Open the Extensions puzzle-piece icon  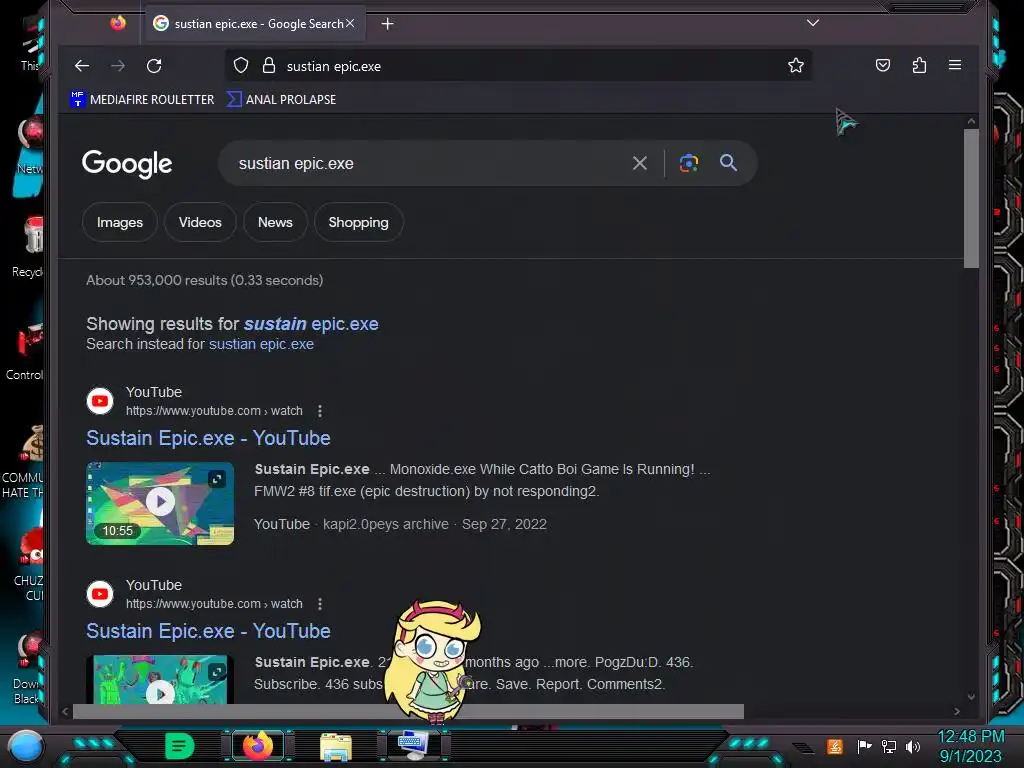[x=920, y=65]
